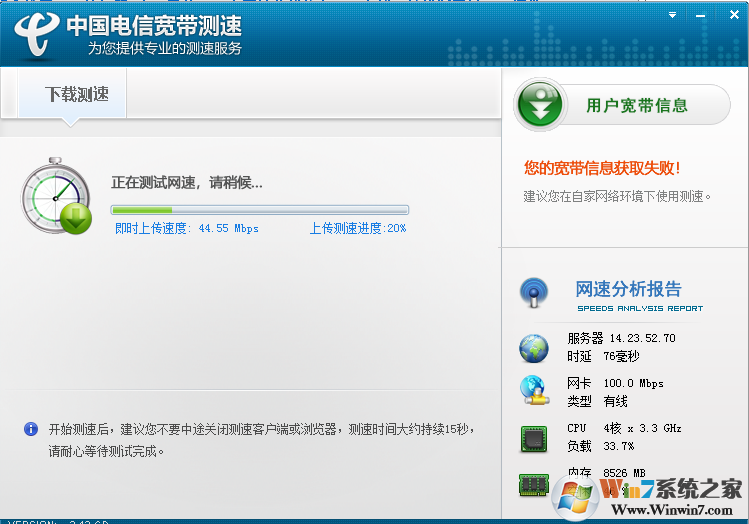Open 用户宽带信息 button

(622, 105)
